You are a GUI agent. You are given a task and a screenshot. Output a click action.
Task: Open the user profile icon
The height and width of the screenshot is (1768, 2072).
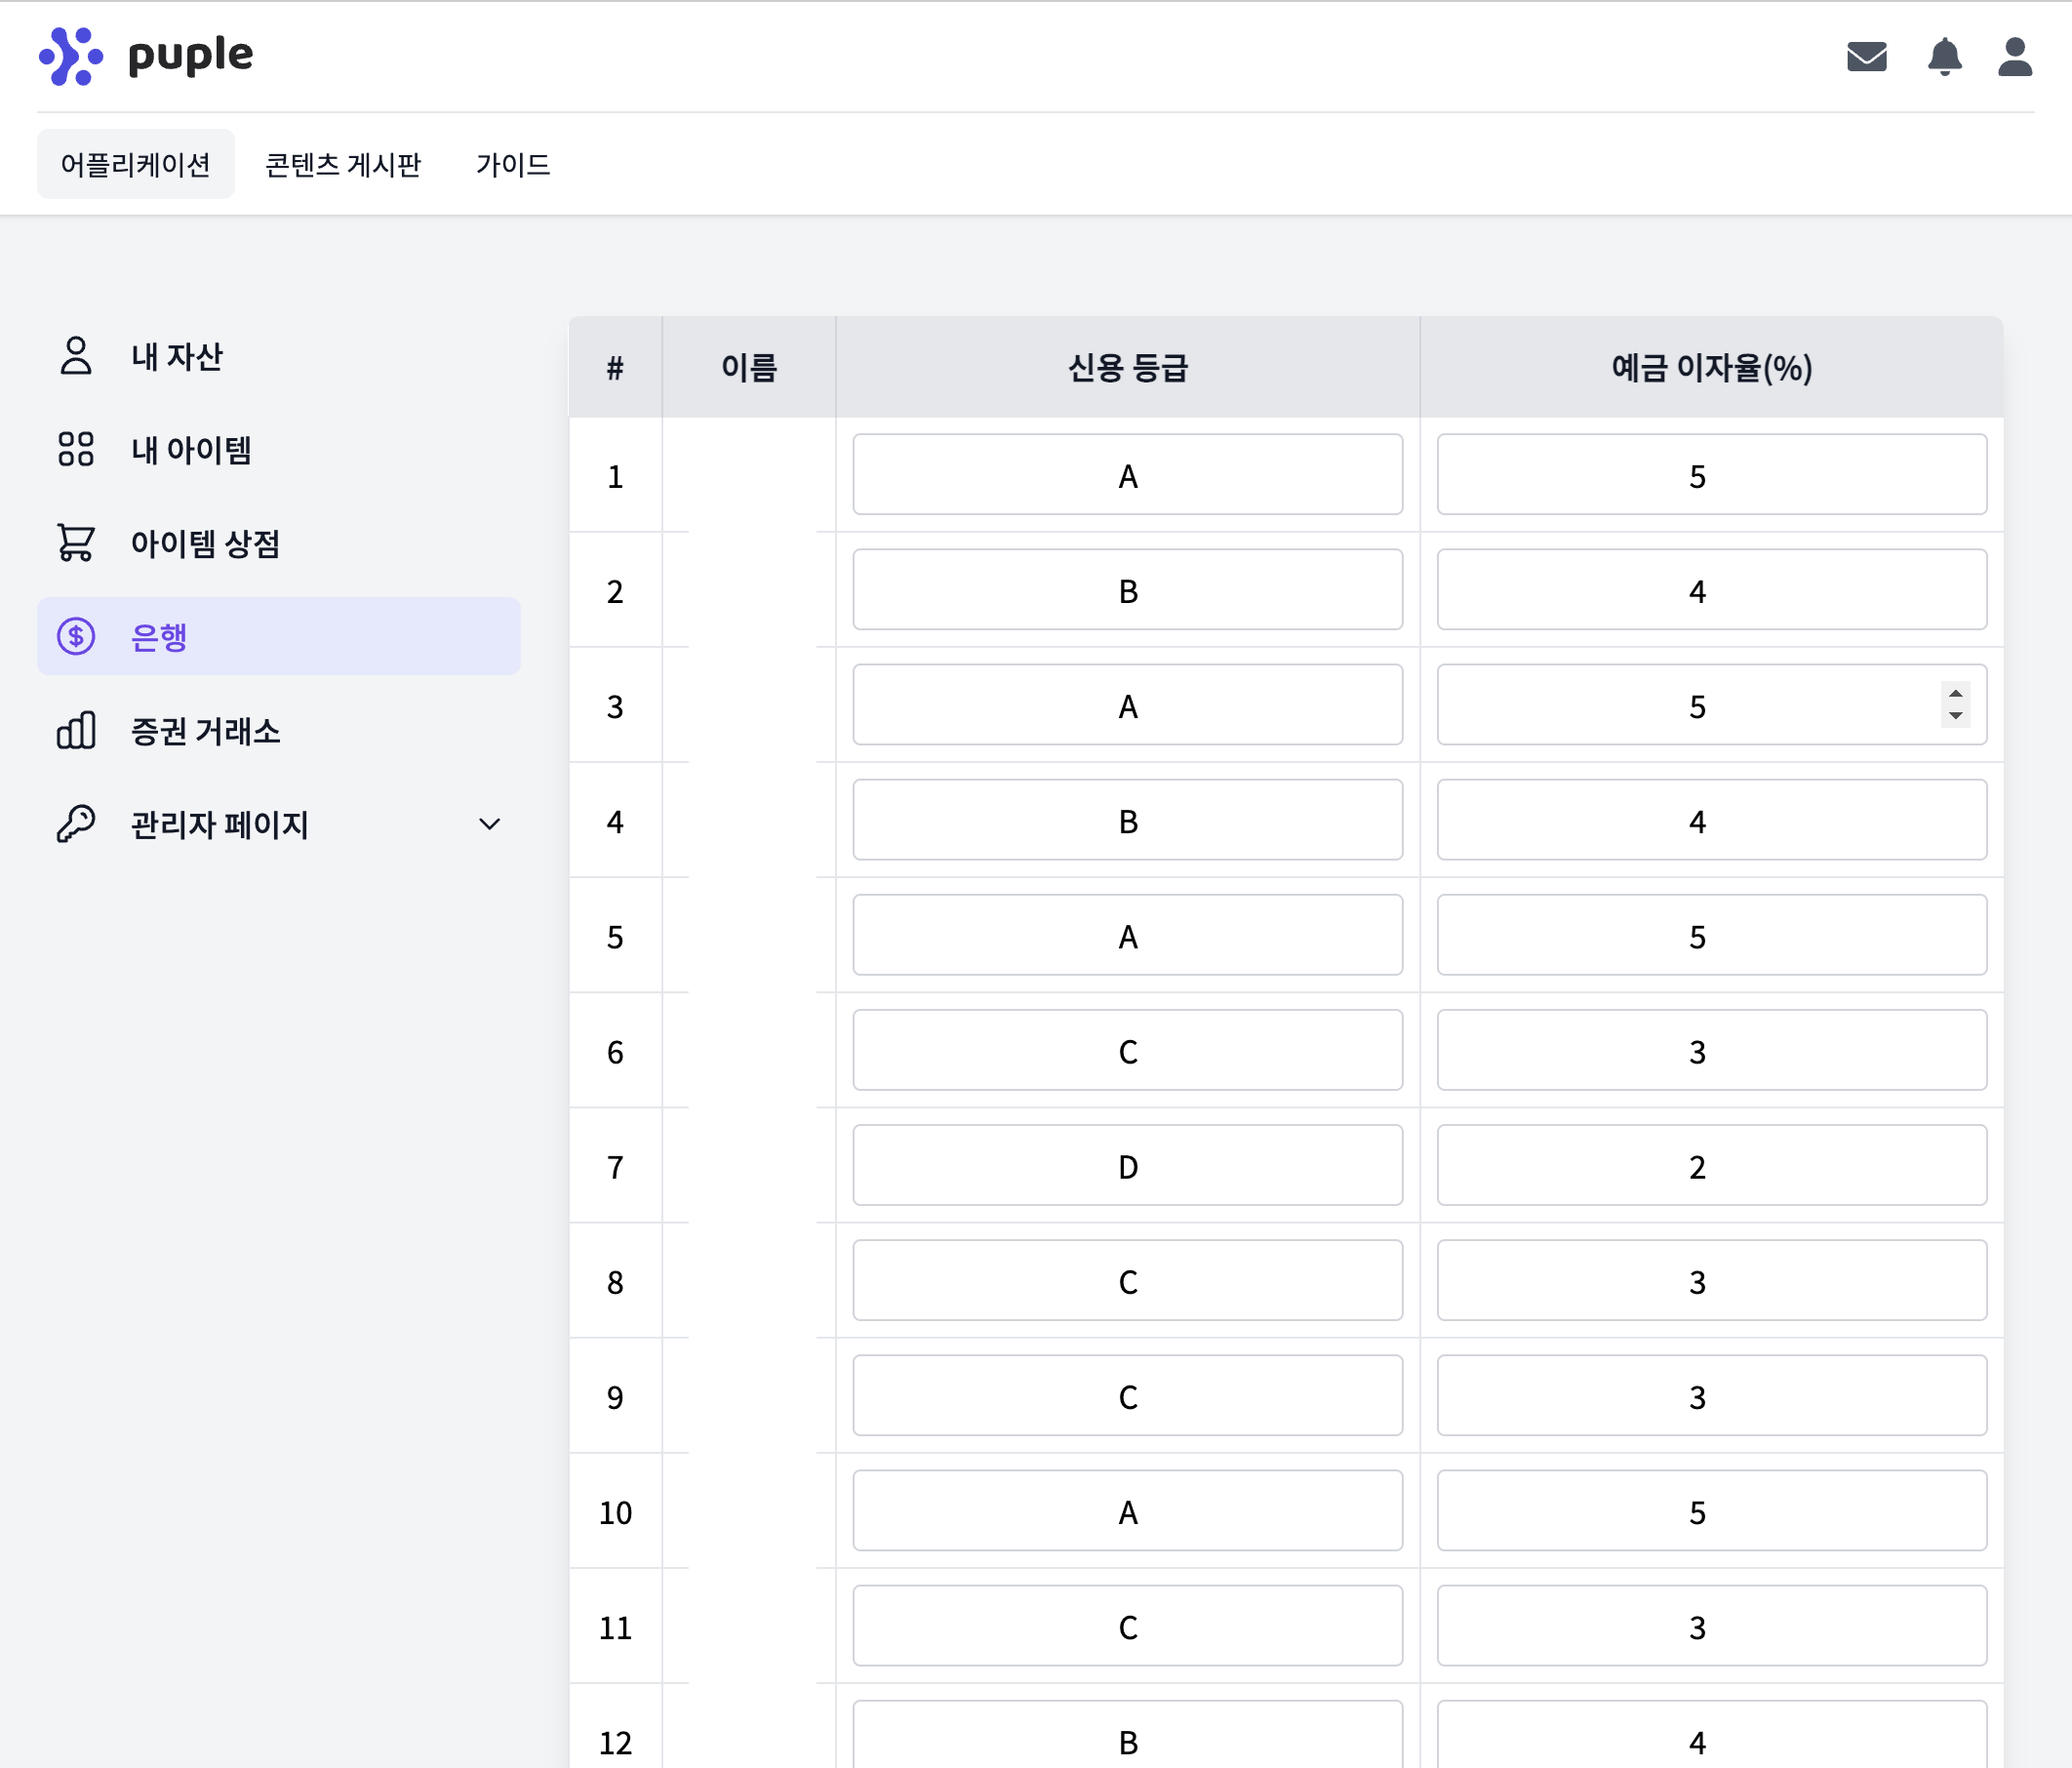coord(2014,57)
